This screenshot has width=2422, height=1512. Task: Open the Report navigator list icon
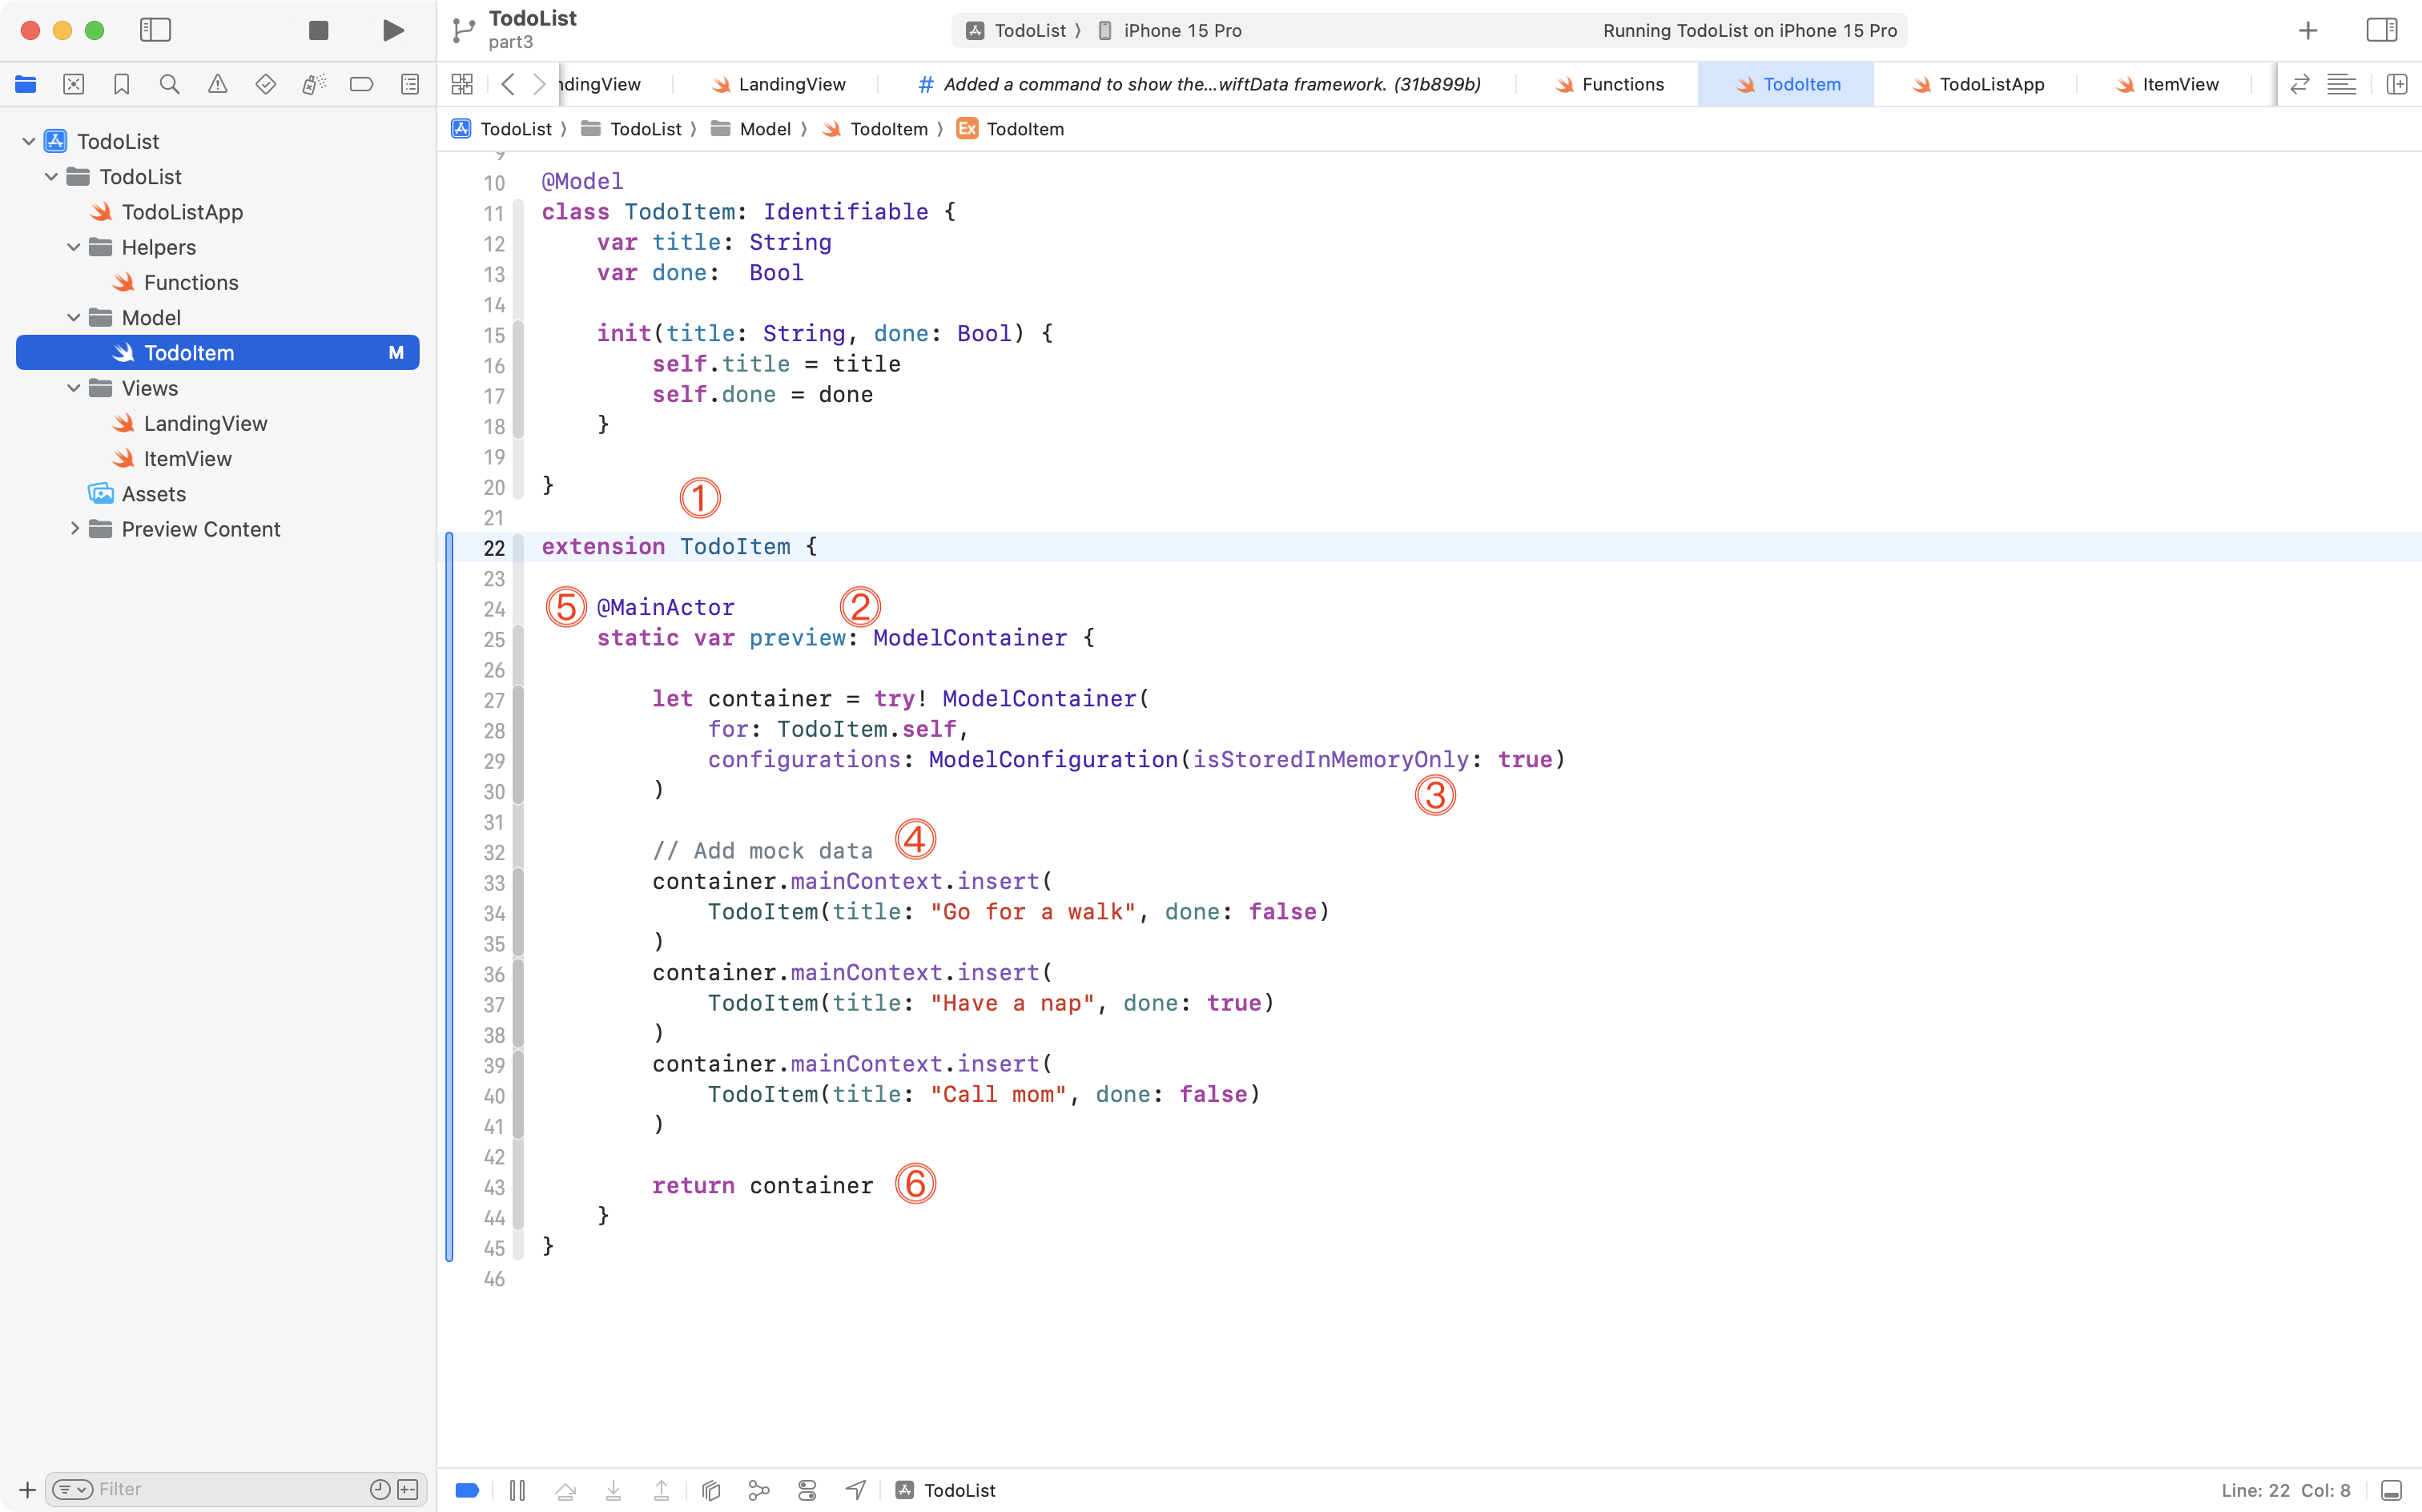click(410, 84)
